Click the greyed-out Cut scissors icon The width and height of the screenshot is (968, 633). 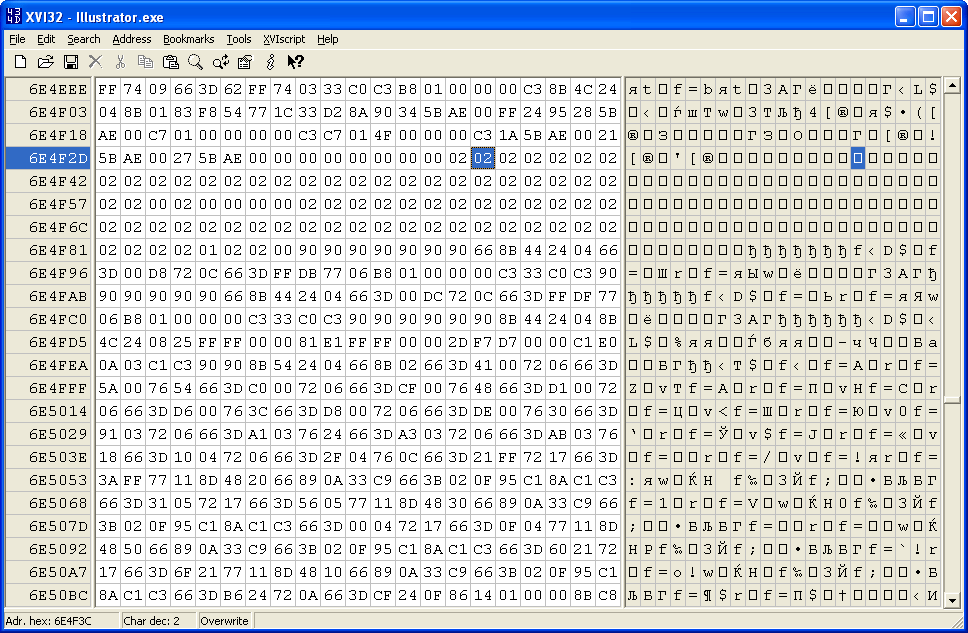click(120, 62)
